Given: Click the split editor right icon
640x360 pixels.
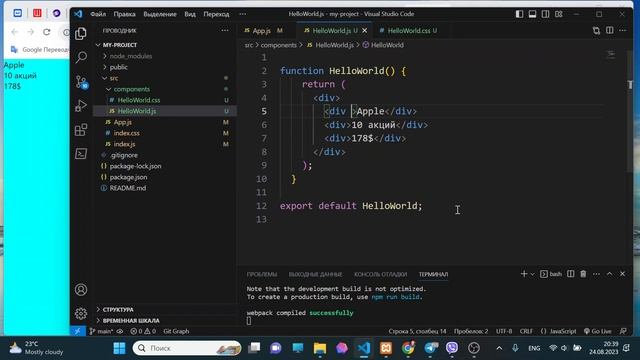Looking at the screenshot, I should coord(609,30).
